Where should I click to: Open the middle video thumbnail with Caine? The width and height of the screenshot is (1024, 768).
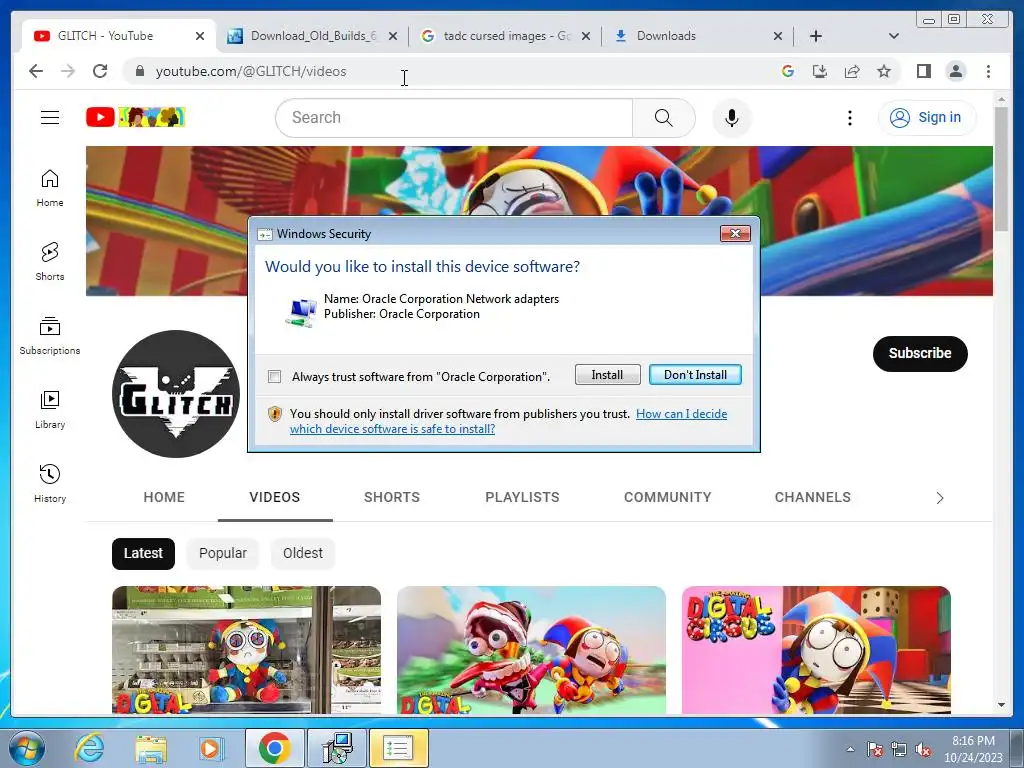pyautogui.click(x=532, y=650)
